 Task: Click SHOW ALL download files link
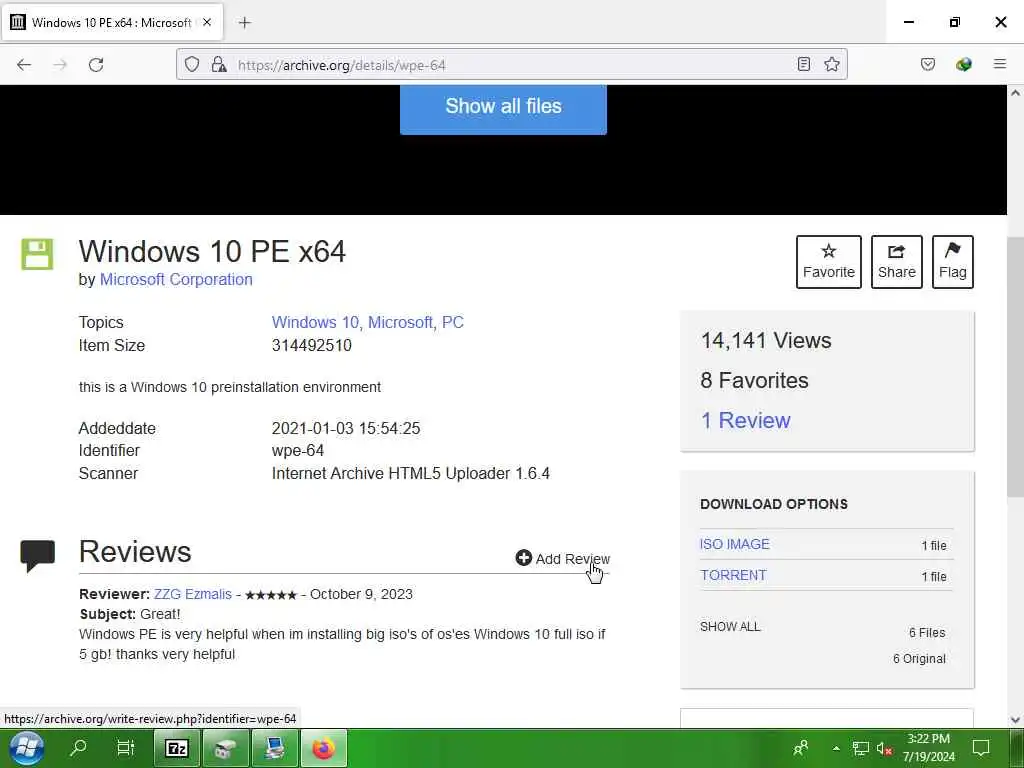(x=730, y=627)
